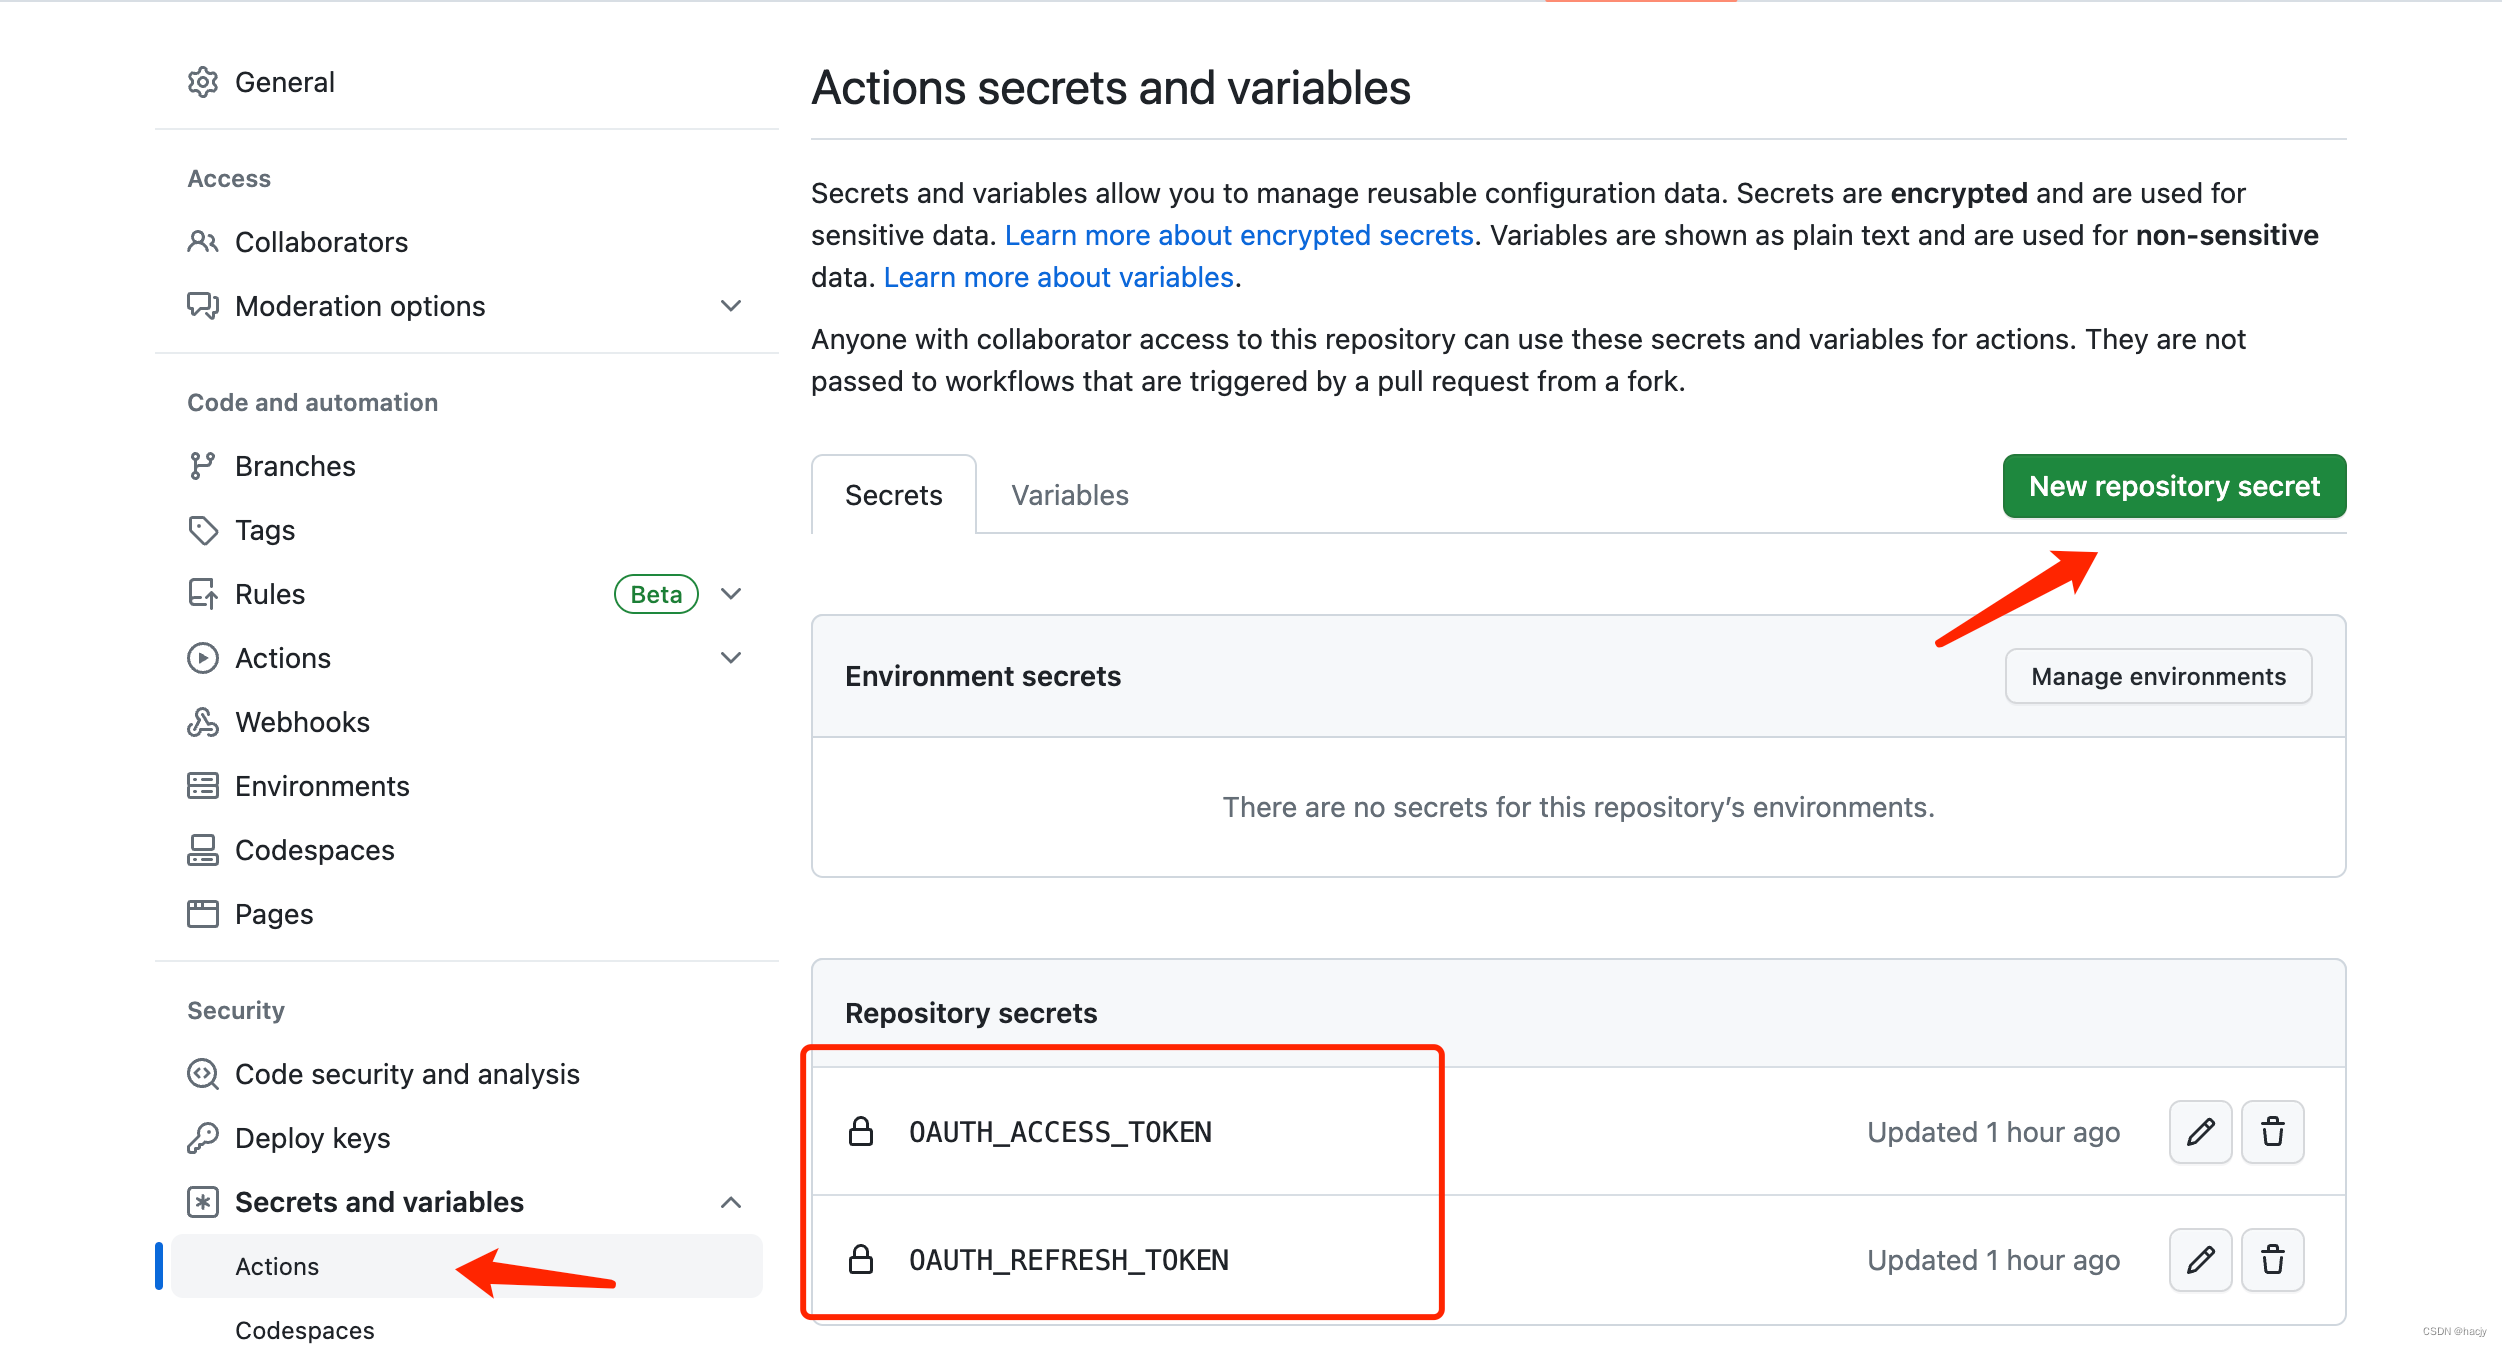2502x1346 pixels.
Task: Click the Pages browser icon
Action: click(203, 914)
